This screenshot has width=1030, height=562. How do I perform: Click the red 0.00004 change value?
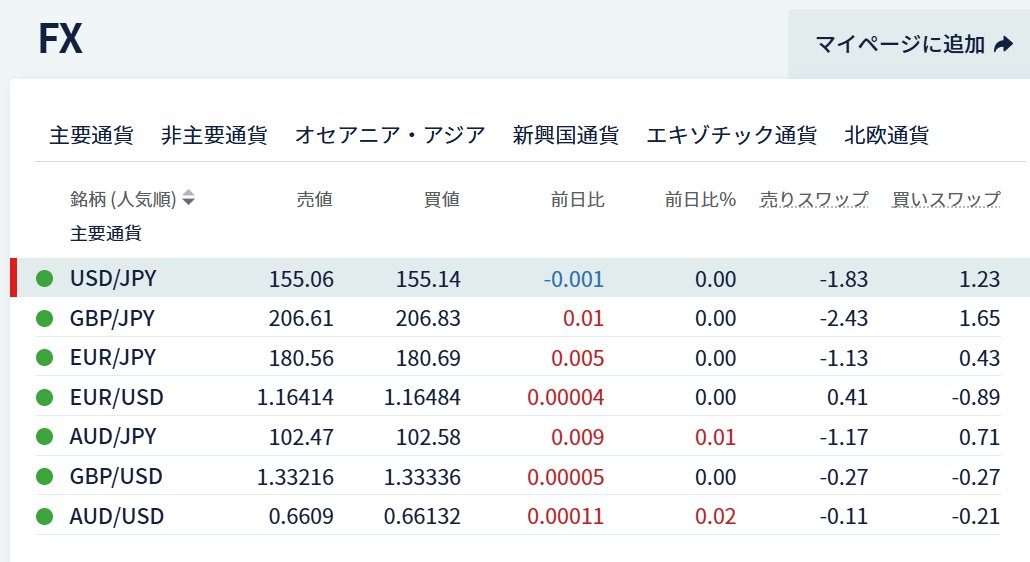point(566,398)
